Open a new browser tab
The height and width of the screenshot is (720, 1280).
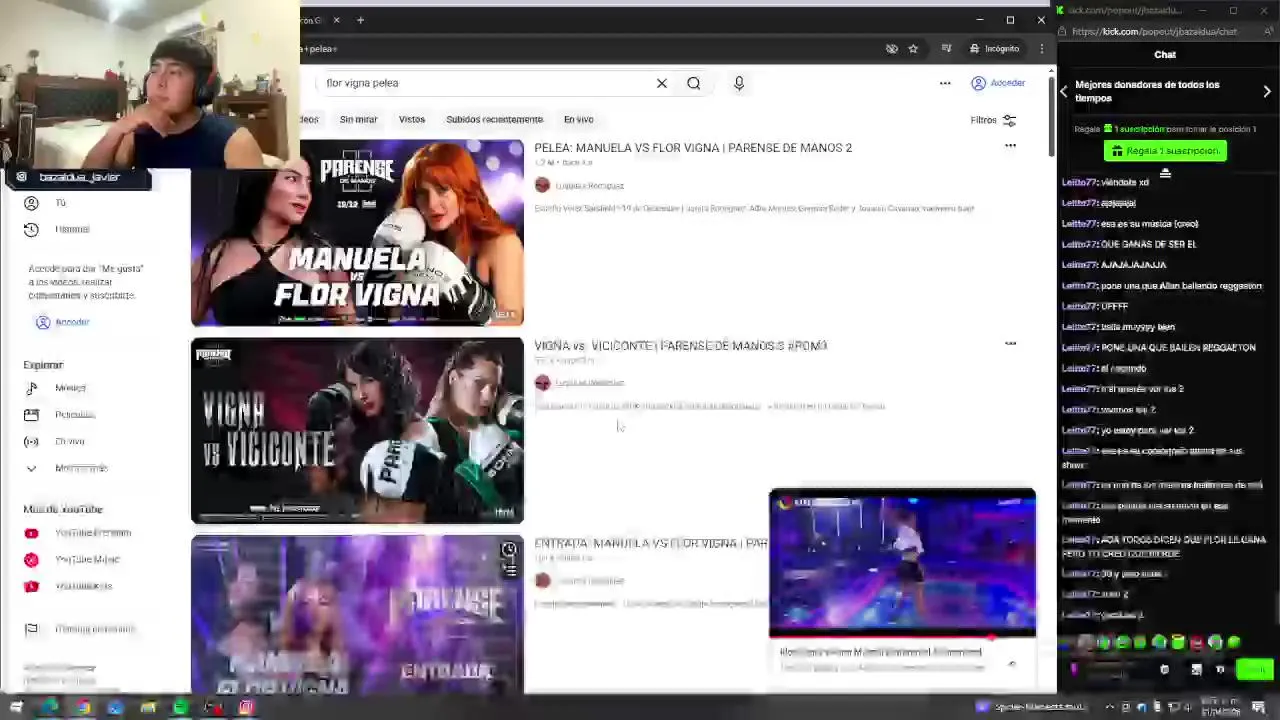click(360, 20)
